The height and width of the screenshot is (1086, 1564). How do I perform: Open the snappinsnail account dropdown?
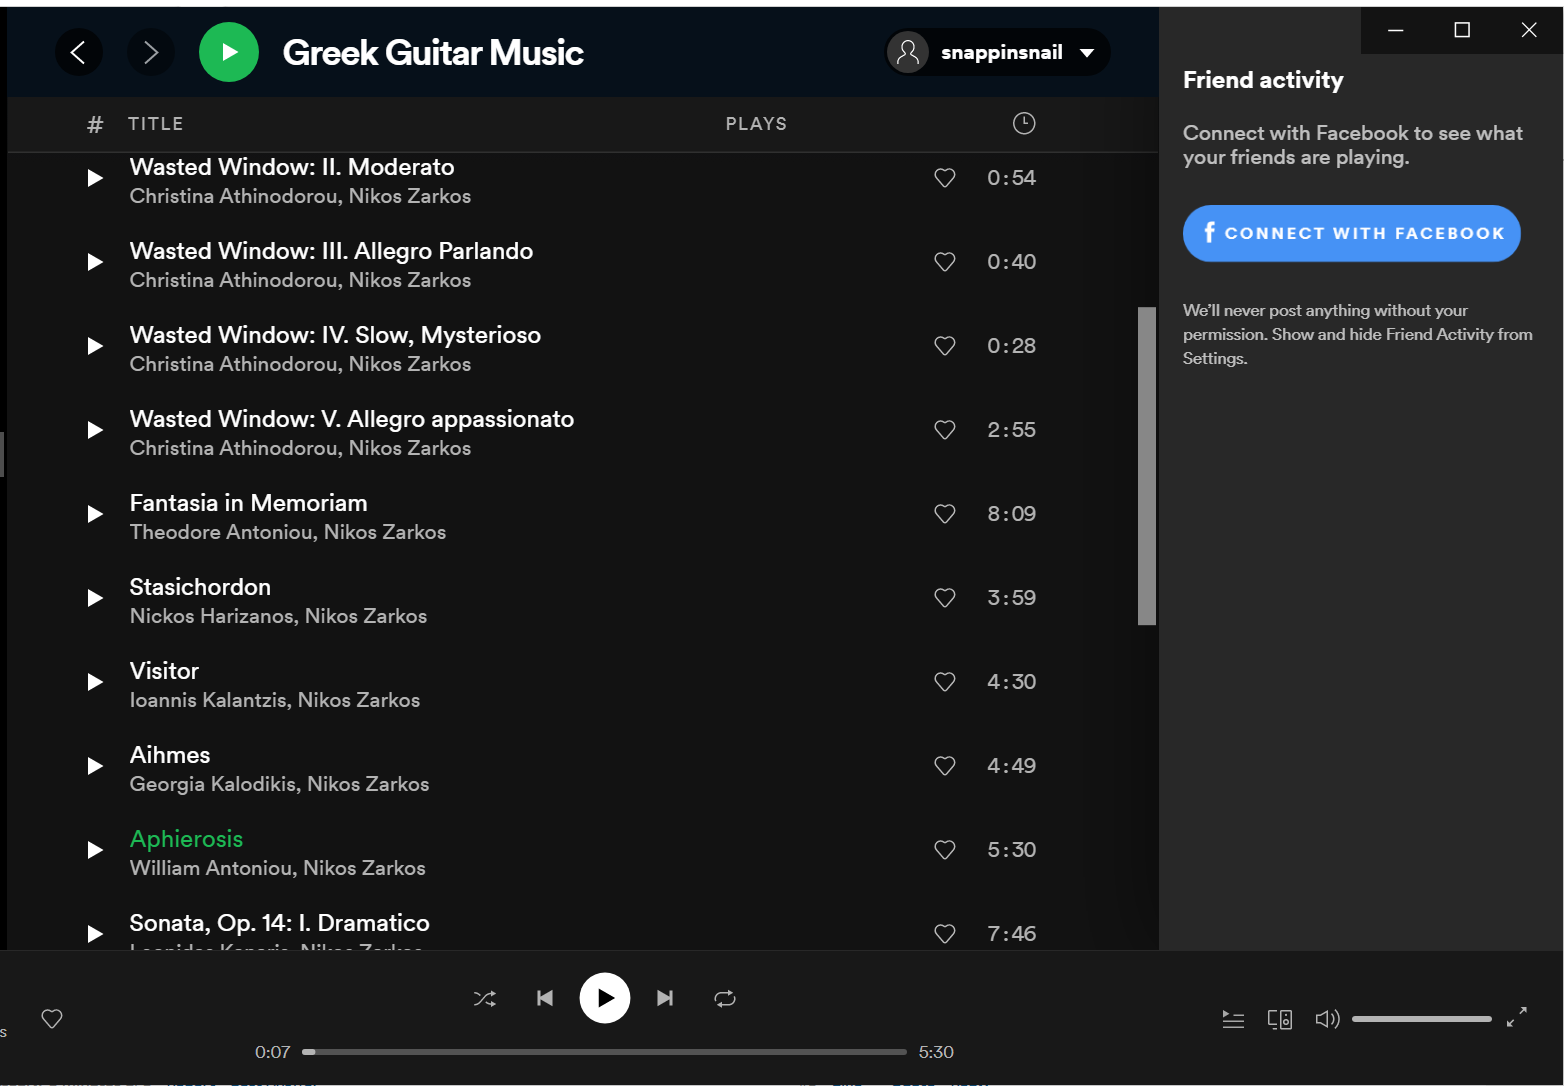(998, 52)
